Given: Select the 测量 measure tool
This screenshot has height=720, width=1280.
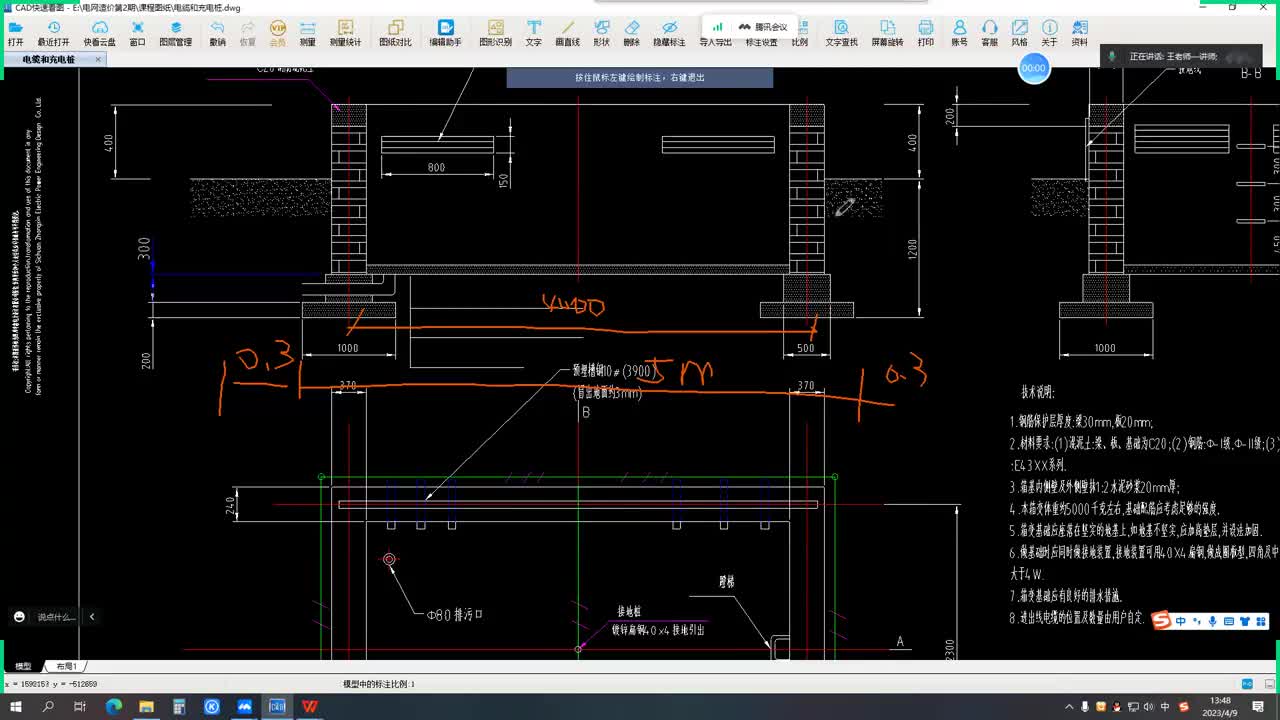Looking at the screenshot, I should pyautogui.click(x=308, y=34).
